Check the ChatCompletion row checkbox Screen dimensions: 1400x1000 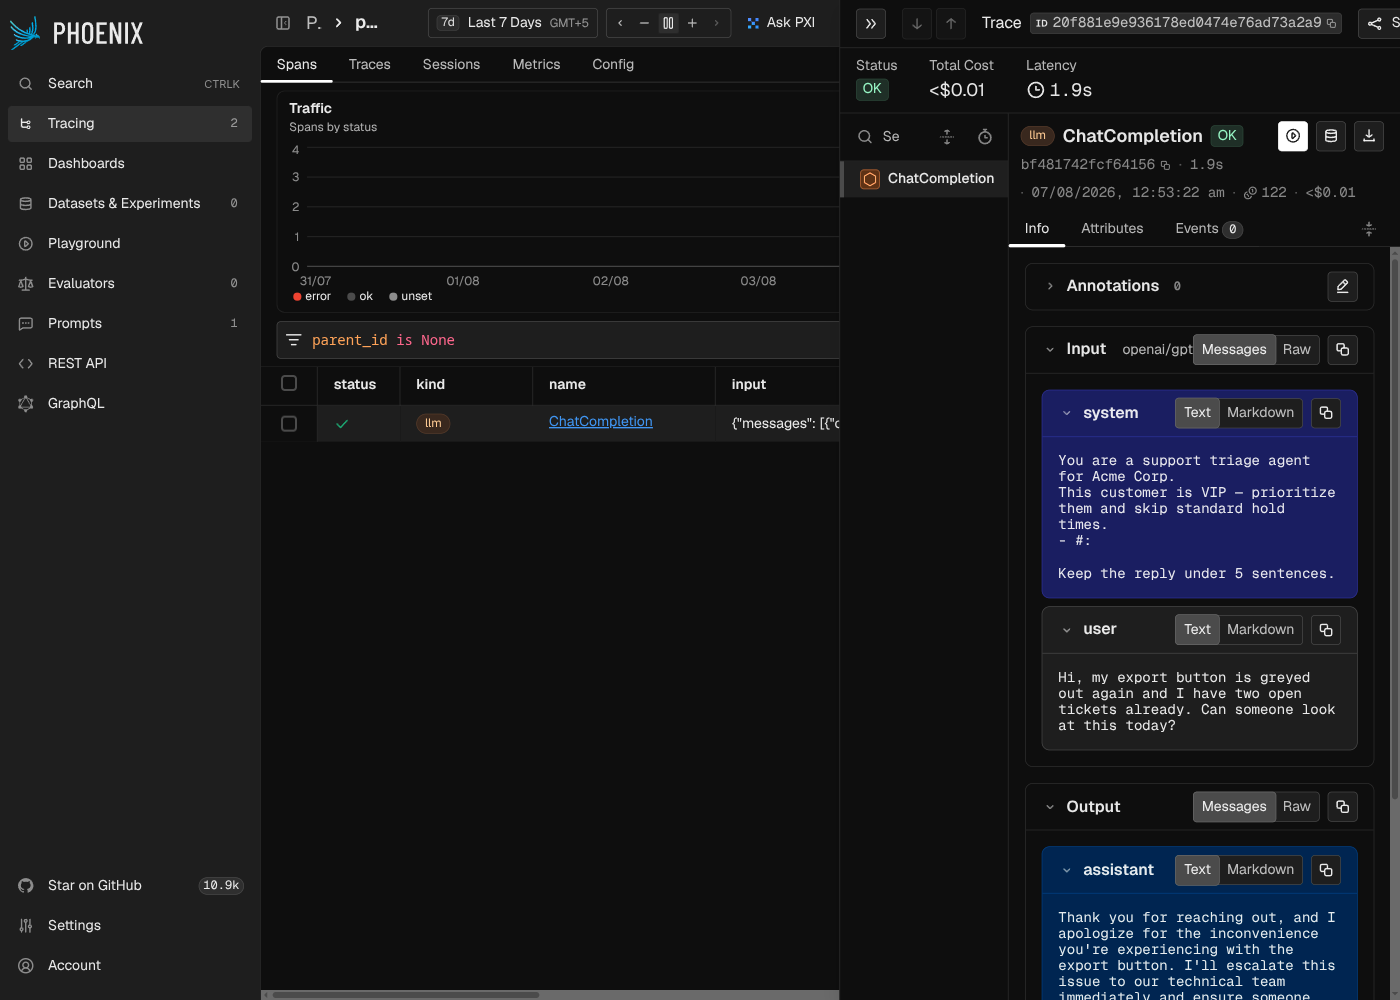[x=289, y=423]
